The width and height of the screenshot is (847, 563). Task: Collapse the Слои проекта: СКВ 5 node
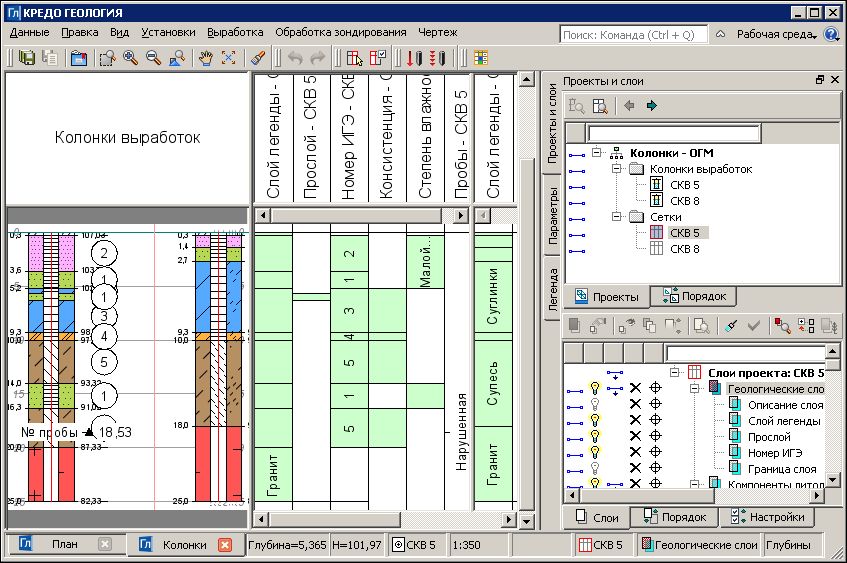(674, 372)
